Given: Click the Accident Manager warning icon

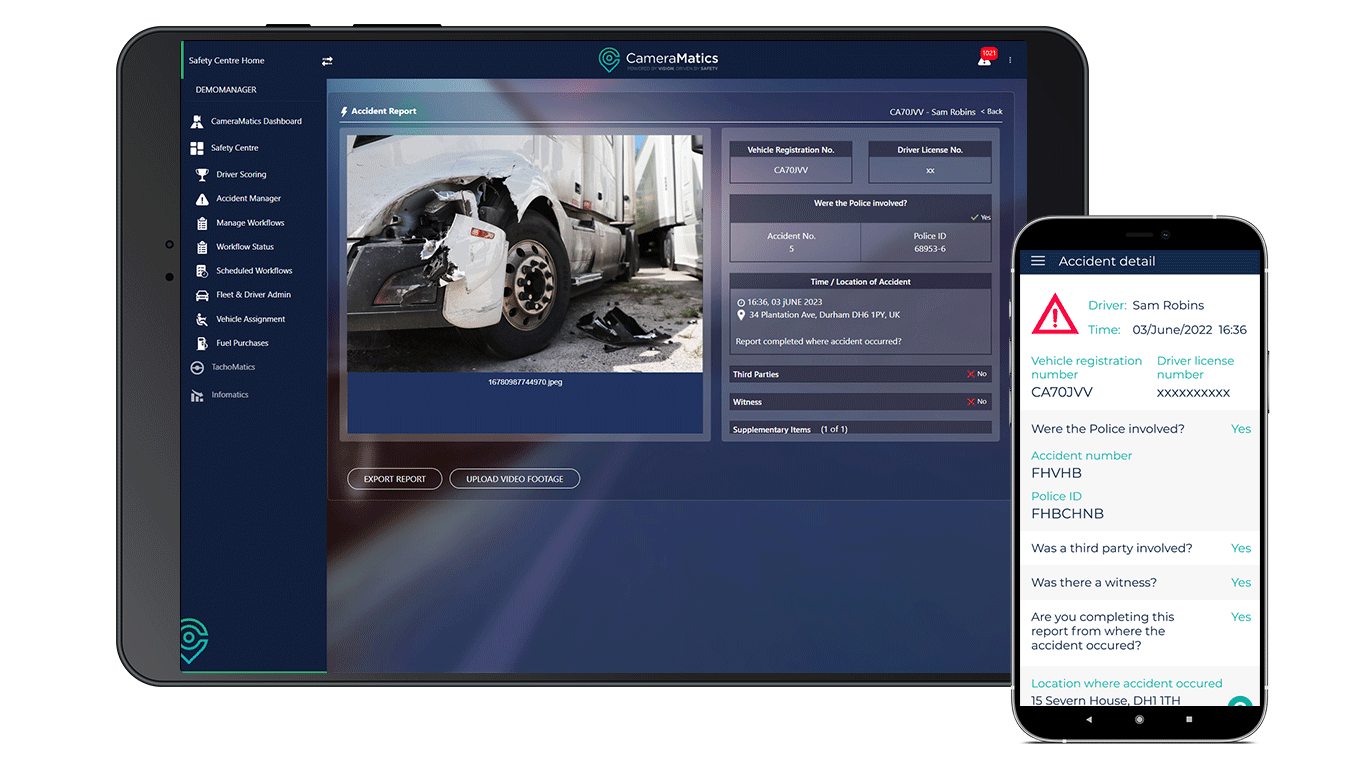Looking at the screenshot, I should tap(202, 199).
